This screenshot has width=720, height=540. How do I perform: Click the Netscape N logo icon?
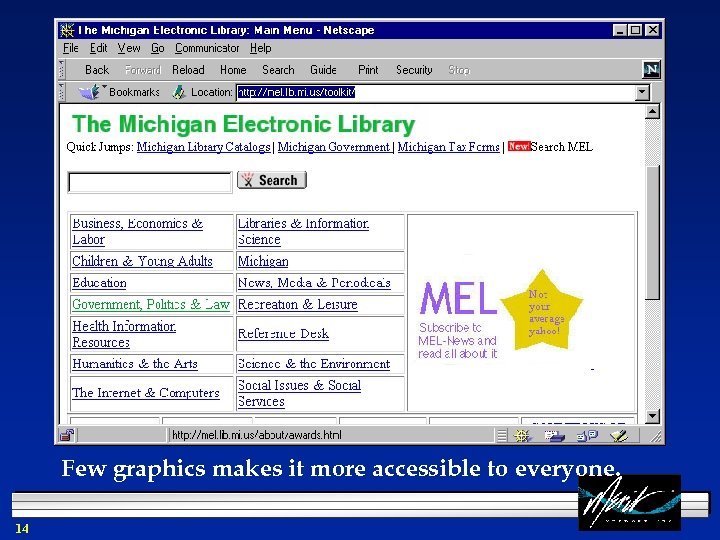[651, 70]
